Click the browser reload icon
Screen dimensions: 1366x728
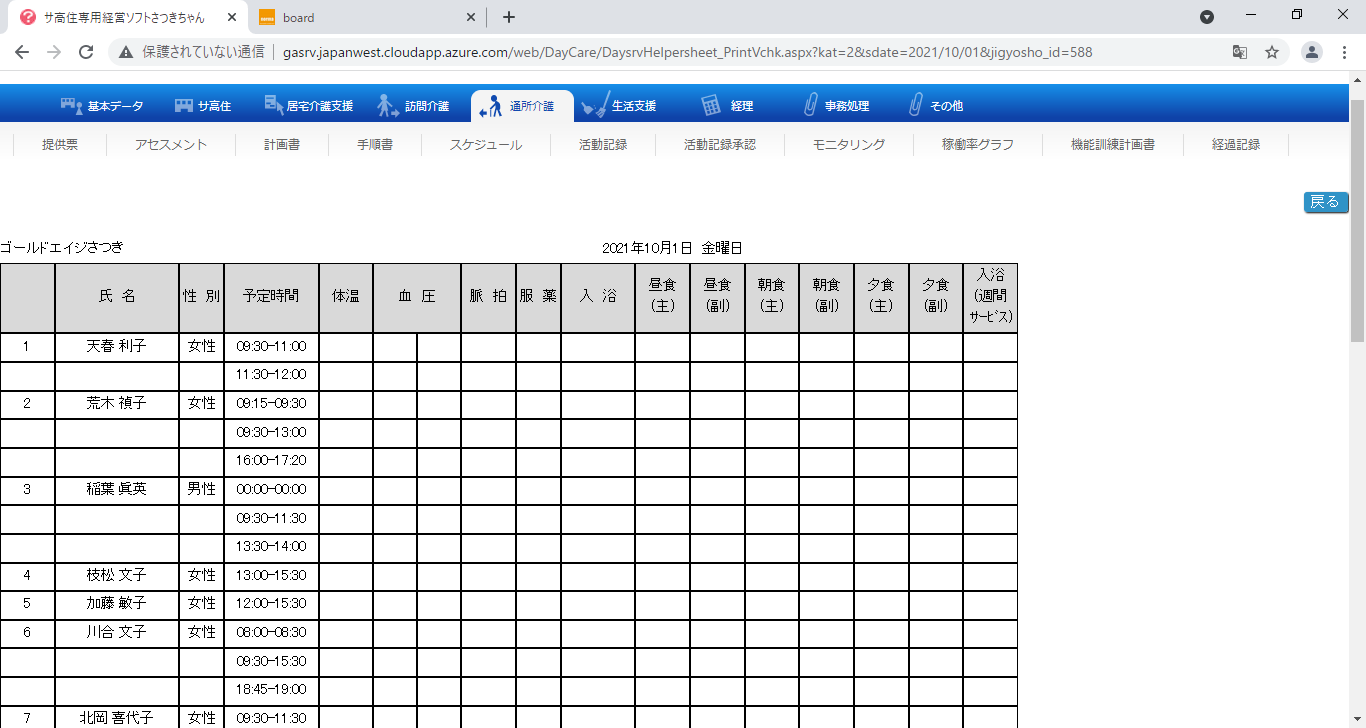point(86,52)
